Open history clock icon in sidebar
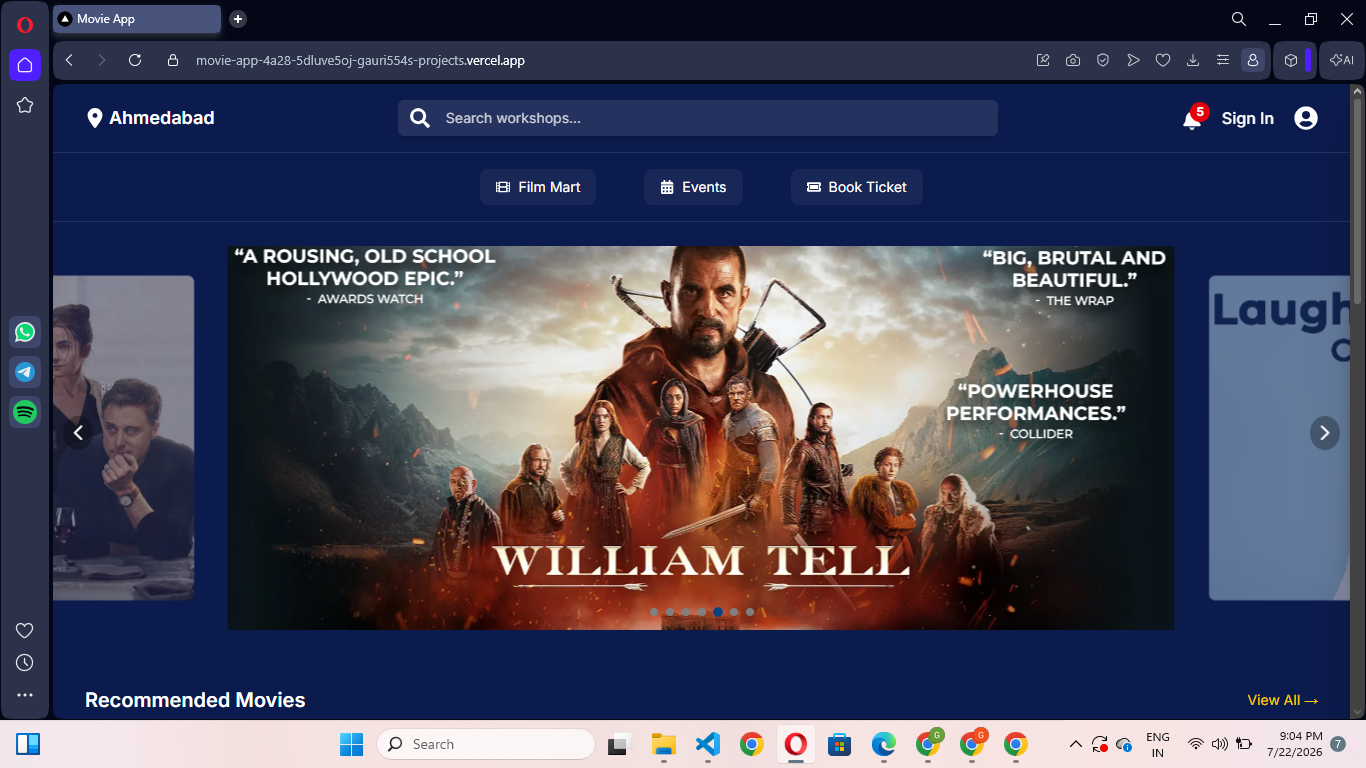The image size is (1366, 768). [x=25, y=663]
